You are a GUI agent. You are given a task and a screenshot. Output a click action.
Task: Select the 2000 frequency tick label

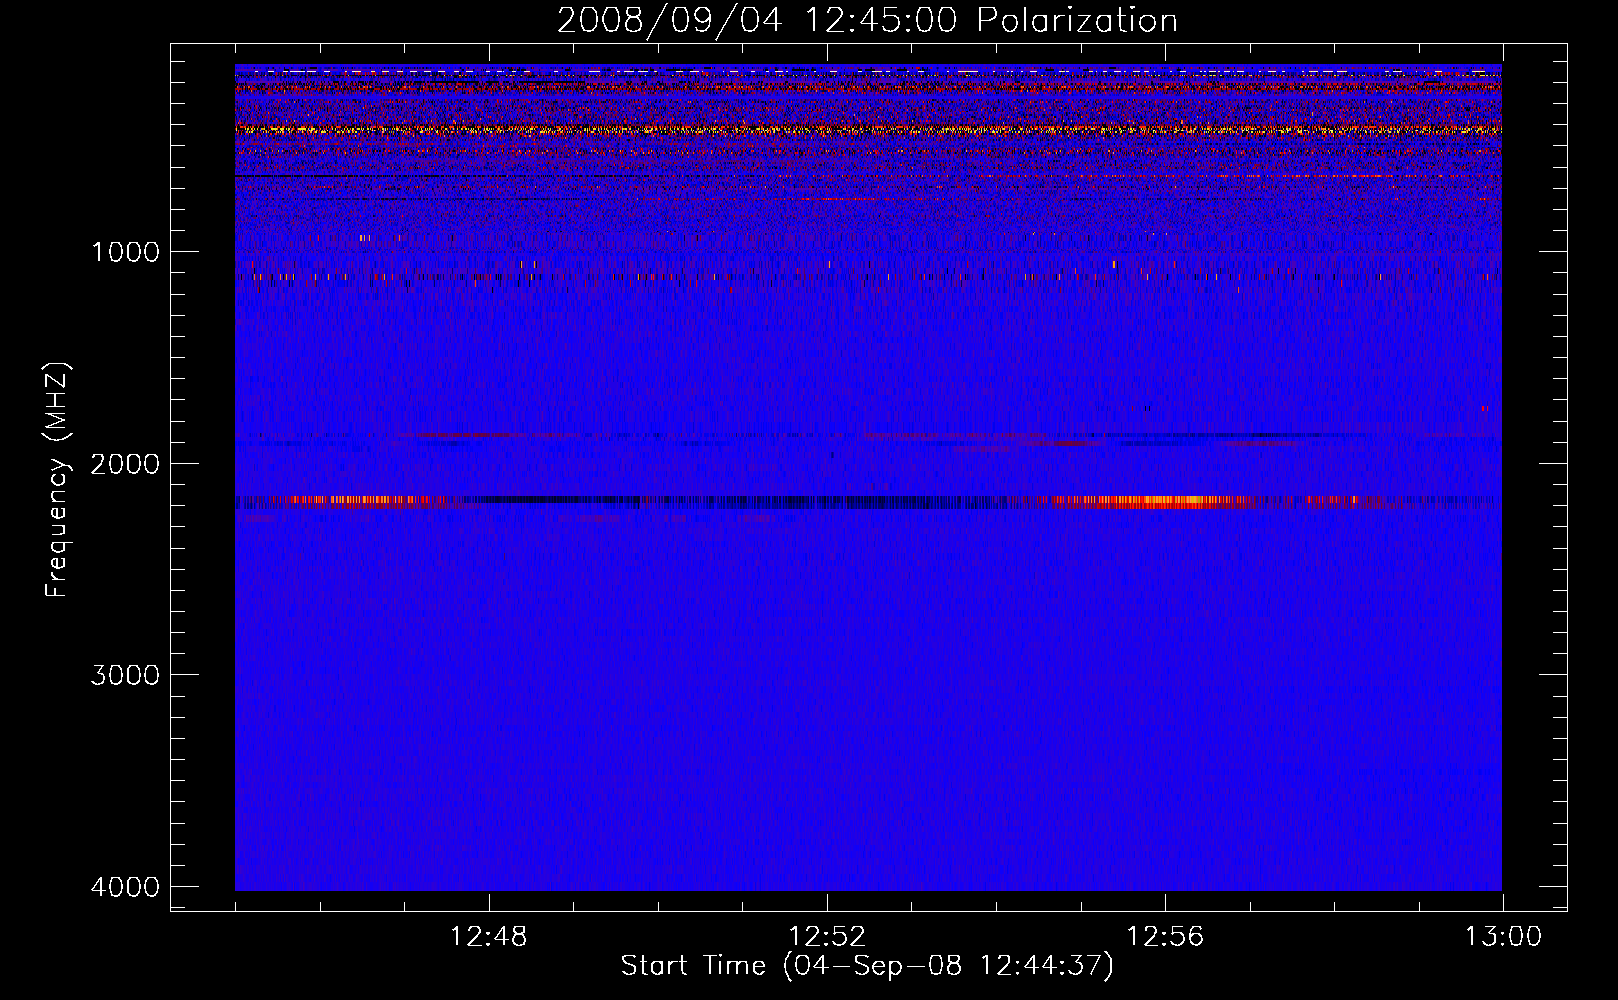coord(125,463)
